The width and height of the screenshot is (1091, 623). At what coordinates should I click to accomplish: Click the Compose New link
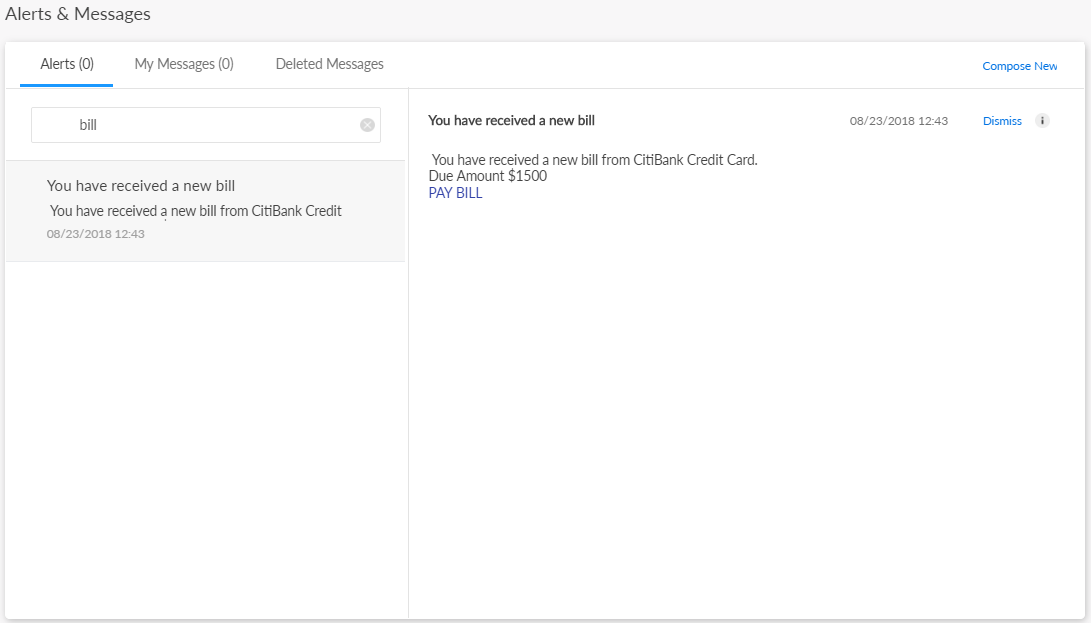1019,66
